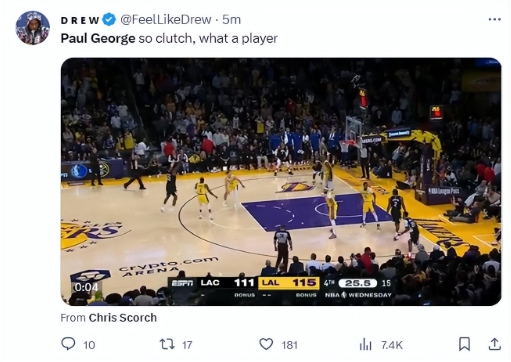Play the Lakers vs Clippers video clip

[x=281, y=182]
